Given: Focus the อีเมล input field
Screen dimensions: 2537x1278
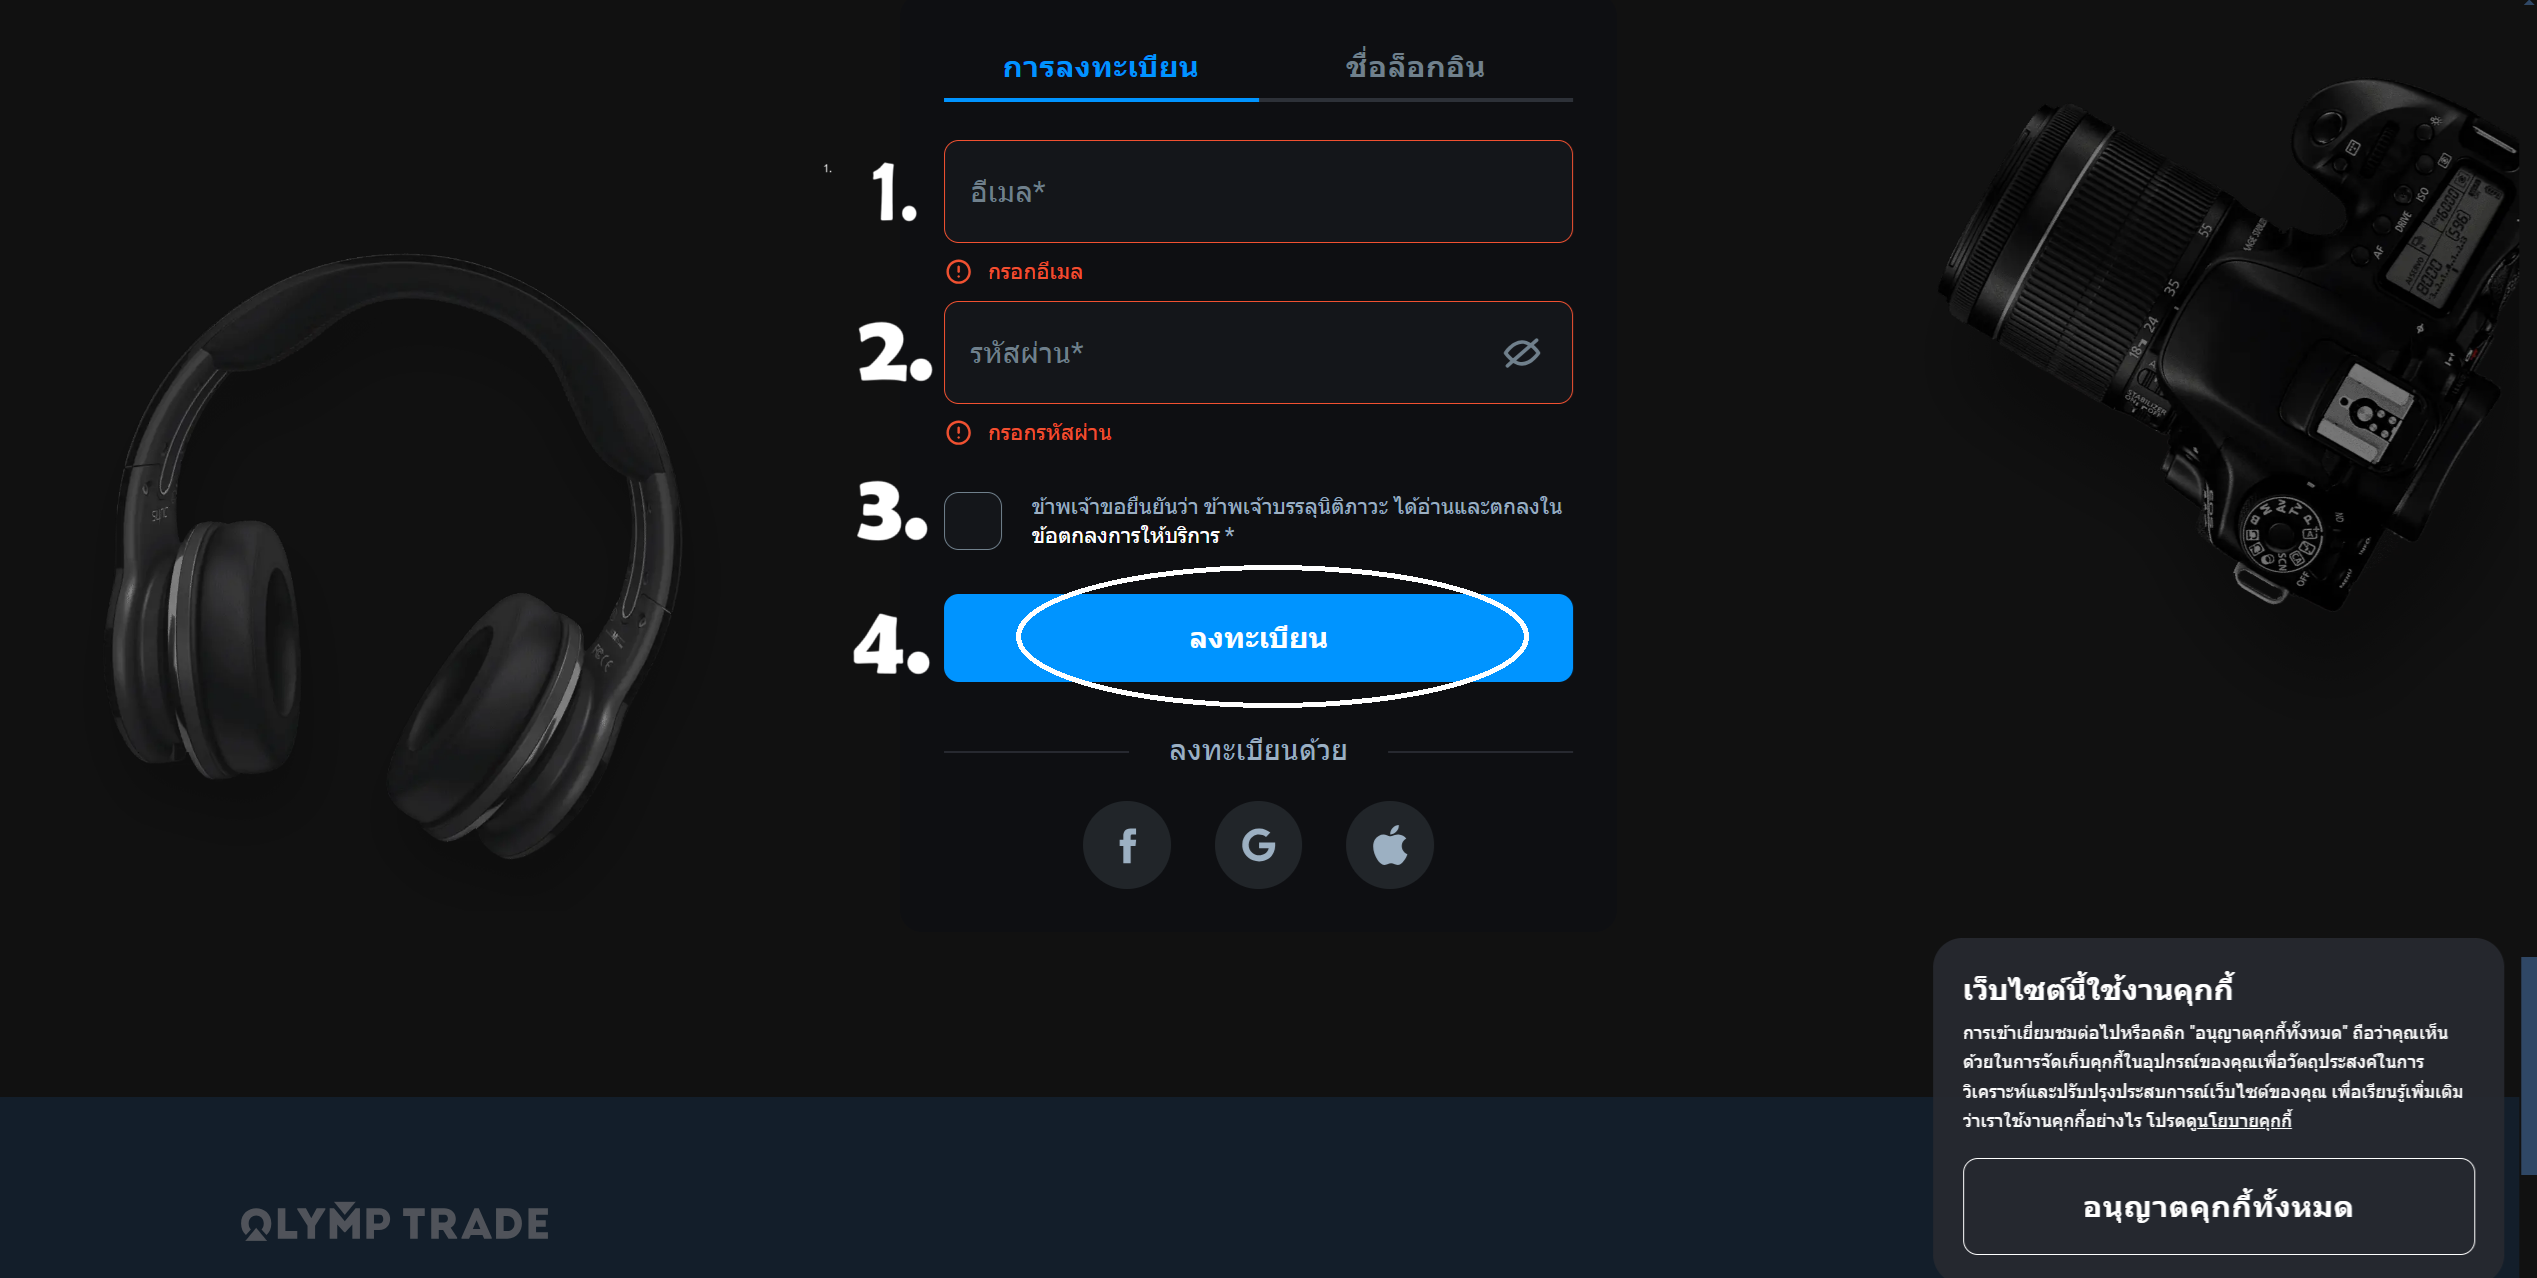Looking at the screenshot, I should coord(1258,191).
